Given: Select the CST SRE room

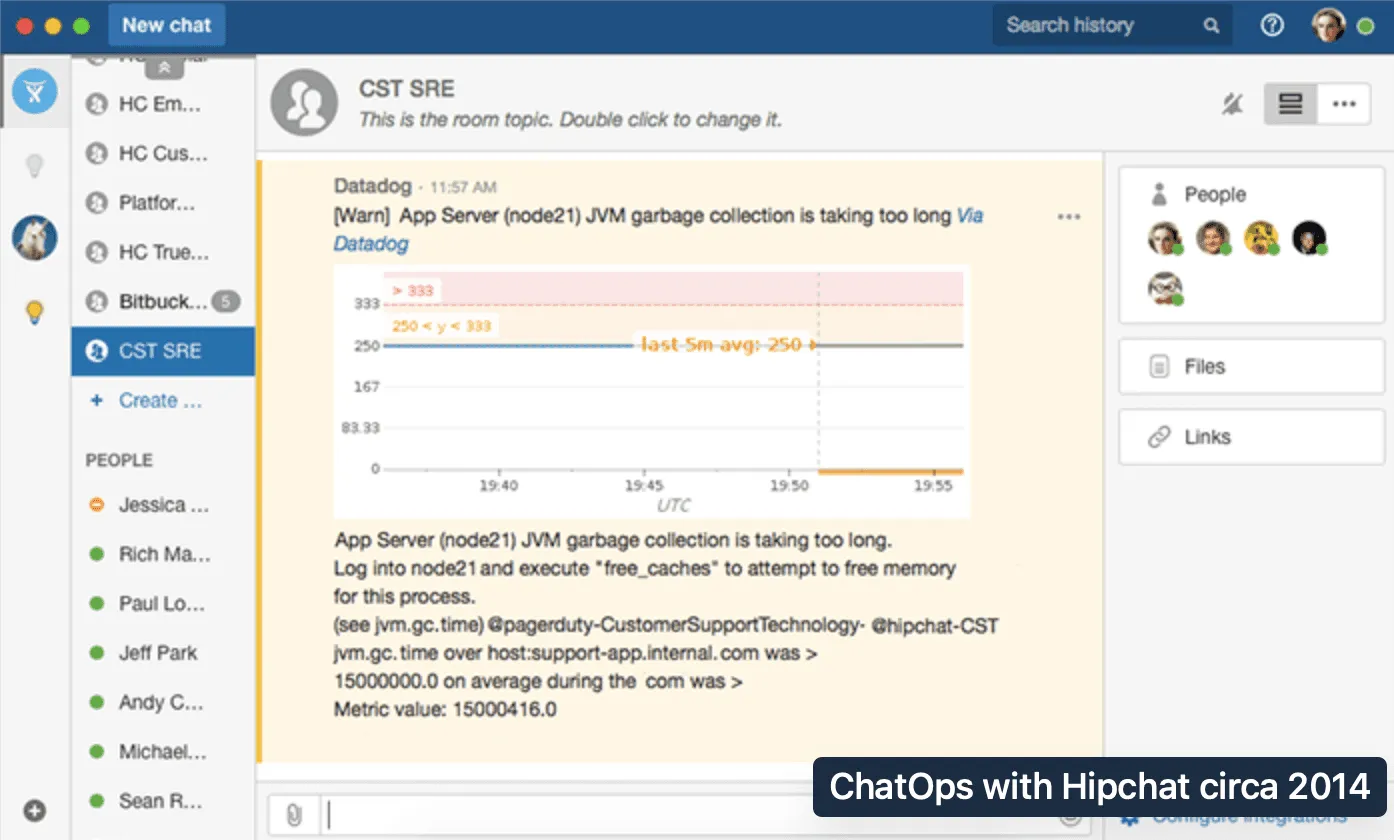Looking at the screenshot, I should point(163,351).
